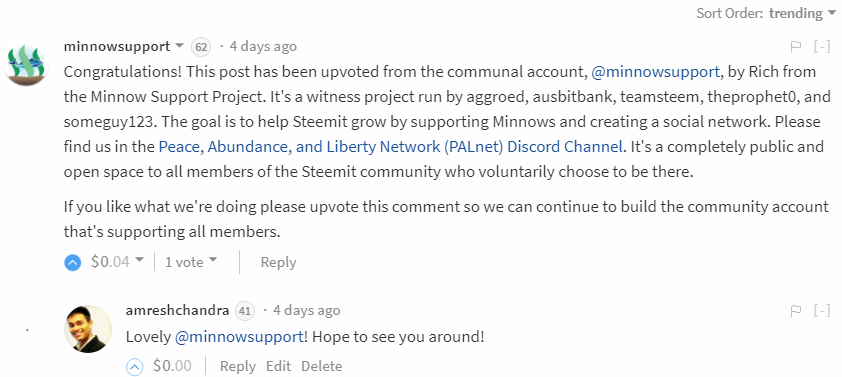Upvote the minnowsupport comment
The height and width of the screenshot is (377, 842).
pyautogui.click(x=72, y=263)
